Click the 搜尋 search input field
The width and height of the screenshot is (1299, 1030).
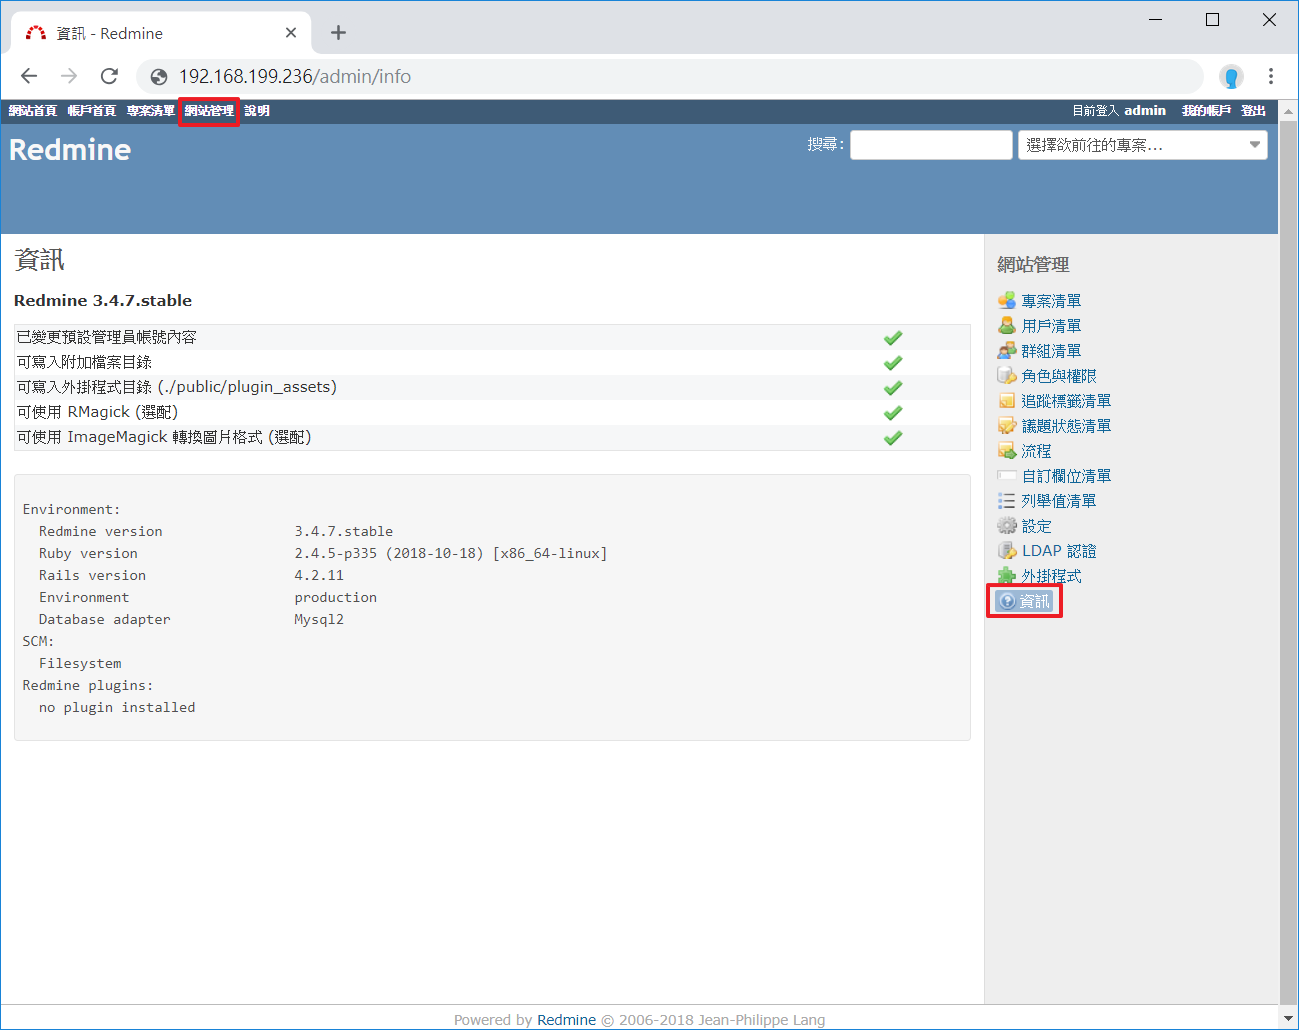(931, 145)
